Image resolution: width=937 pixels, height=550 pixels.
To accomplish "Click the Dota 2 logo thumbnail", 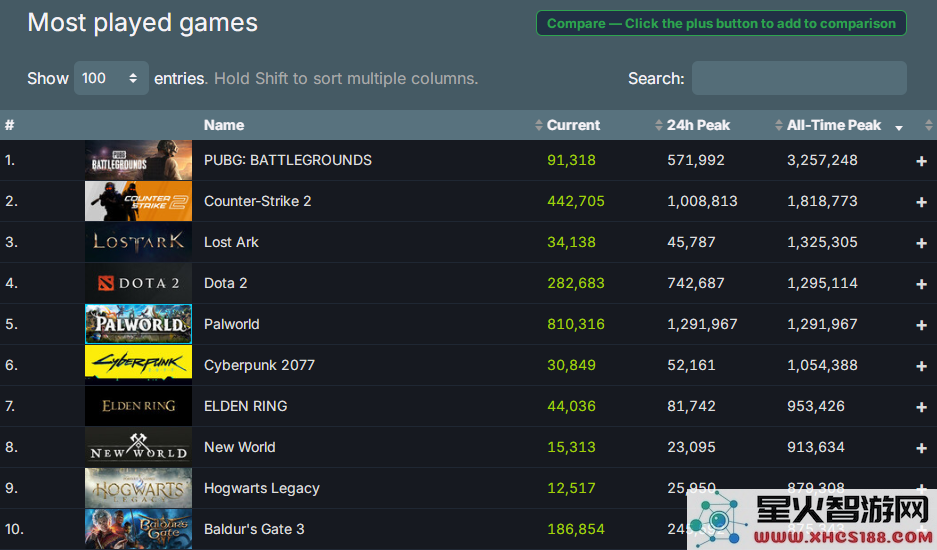I will coord(138,283).
